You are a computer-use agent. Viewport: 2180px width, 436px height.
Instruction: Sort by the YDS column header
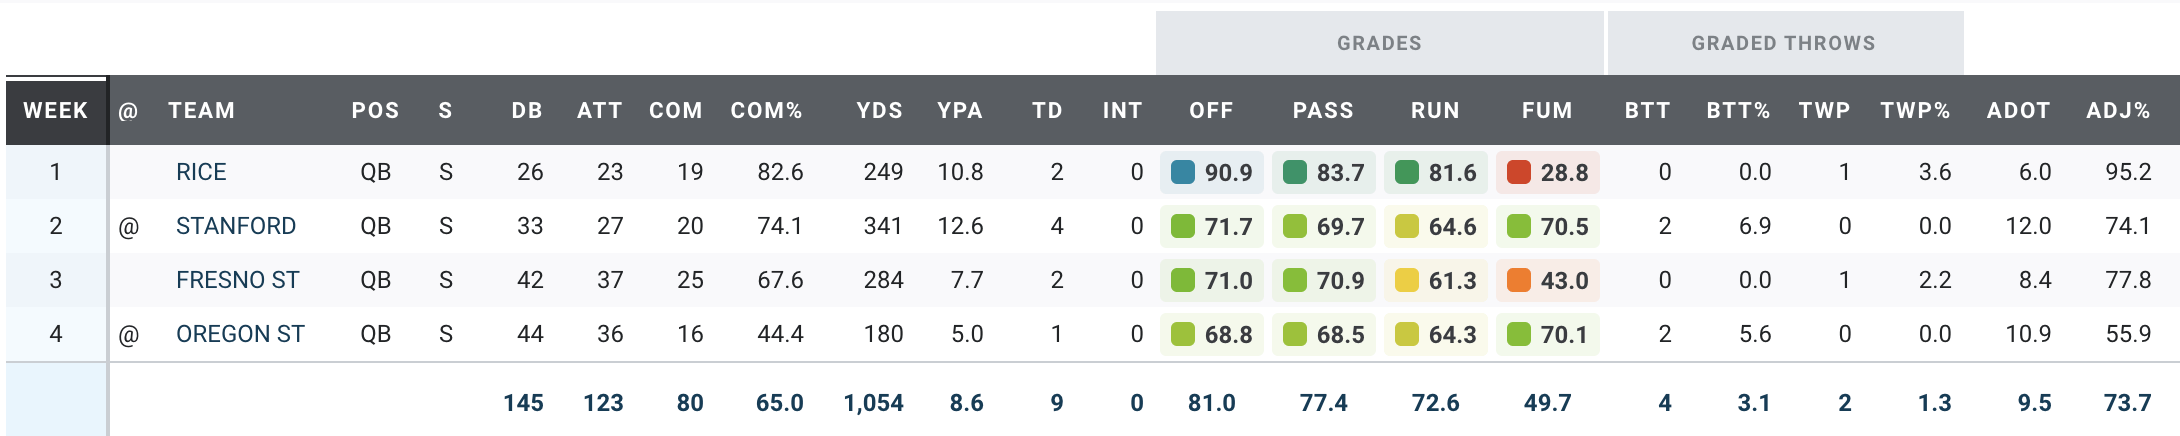coord(879,111)
